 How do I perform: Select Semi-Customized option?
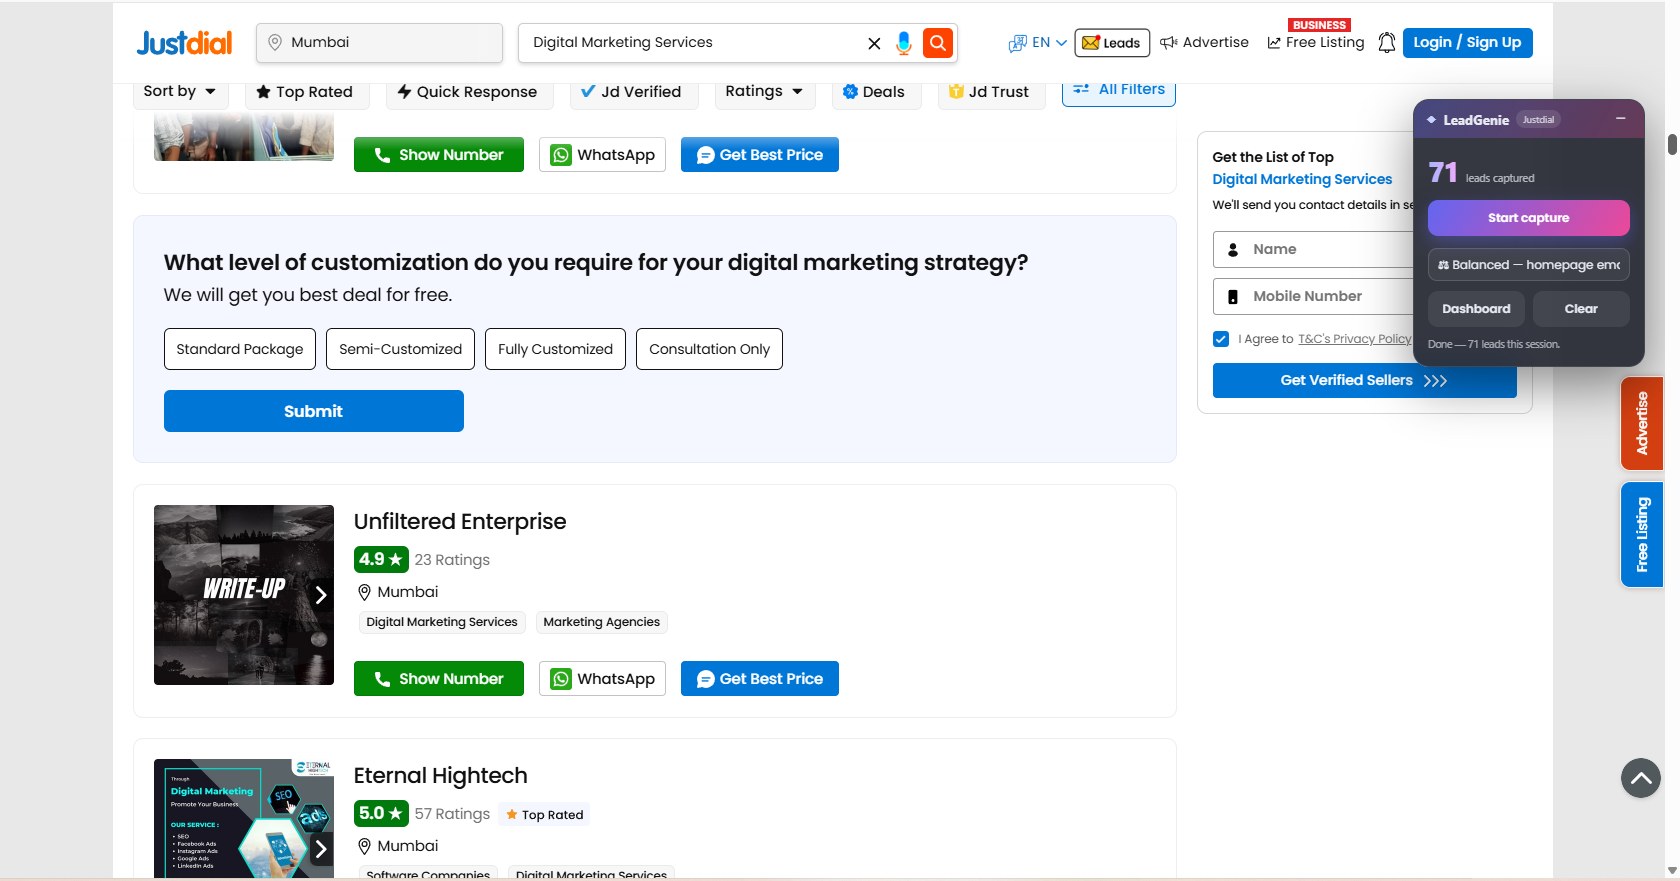(x=401, y=349)
